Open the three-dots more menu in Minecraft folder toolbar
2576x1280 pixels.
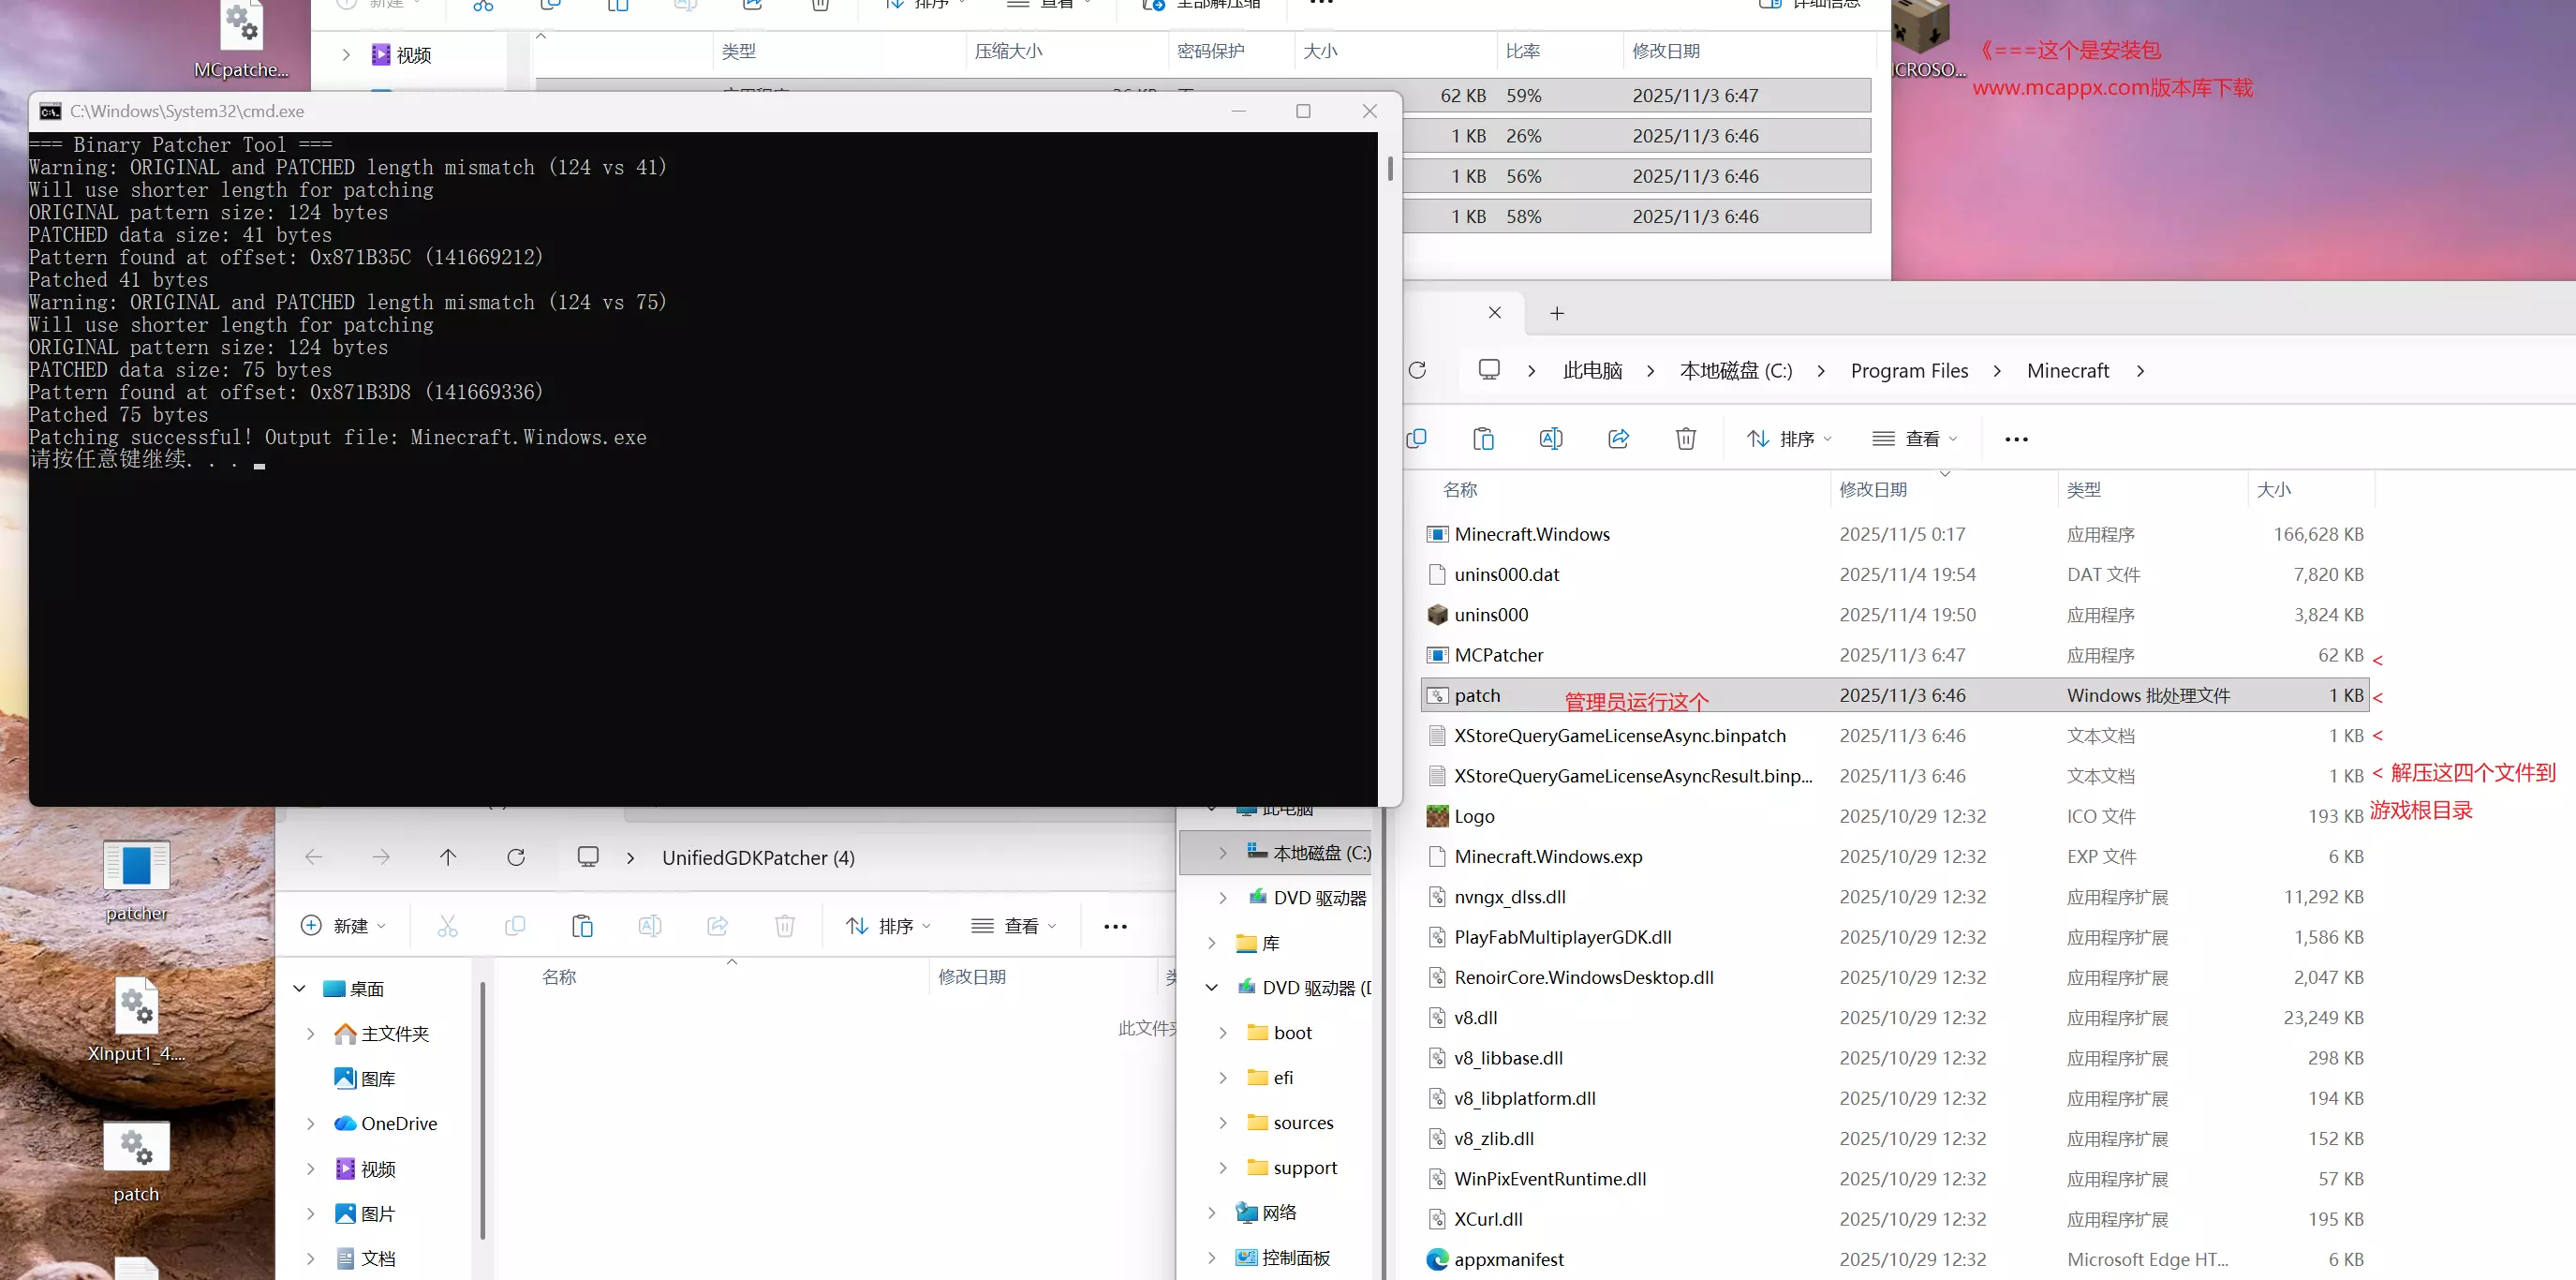pos(2016,439)
